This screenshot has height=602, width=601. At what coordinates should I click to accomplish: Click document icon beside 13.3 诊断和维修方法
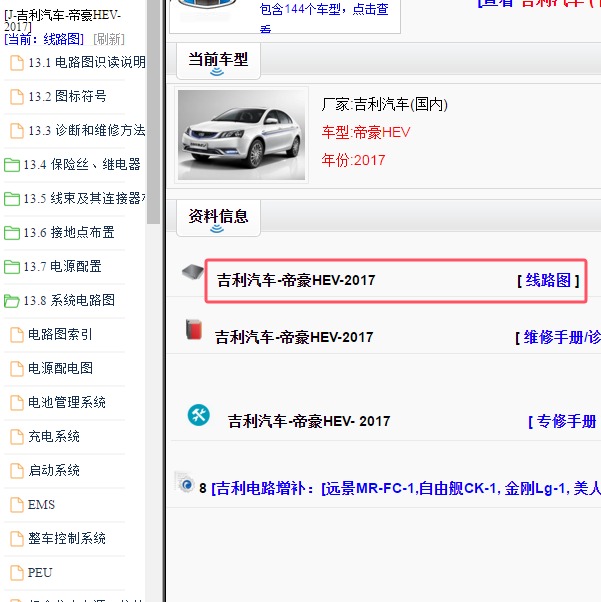coord(17,131)
